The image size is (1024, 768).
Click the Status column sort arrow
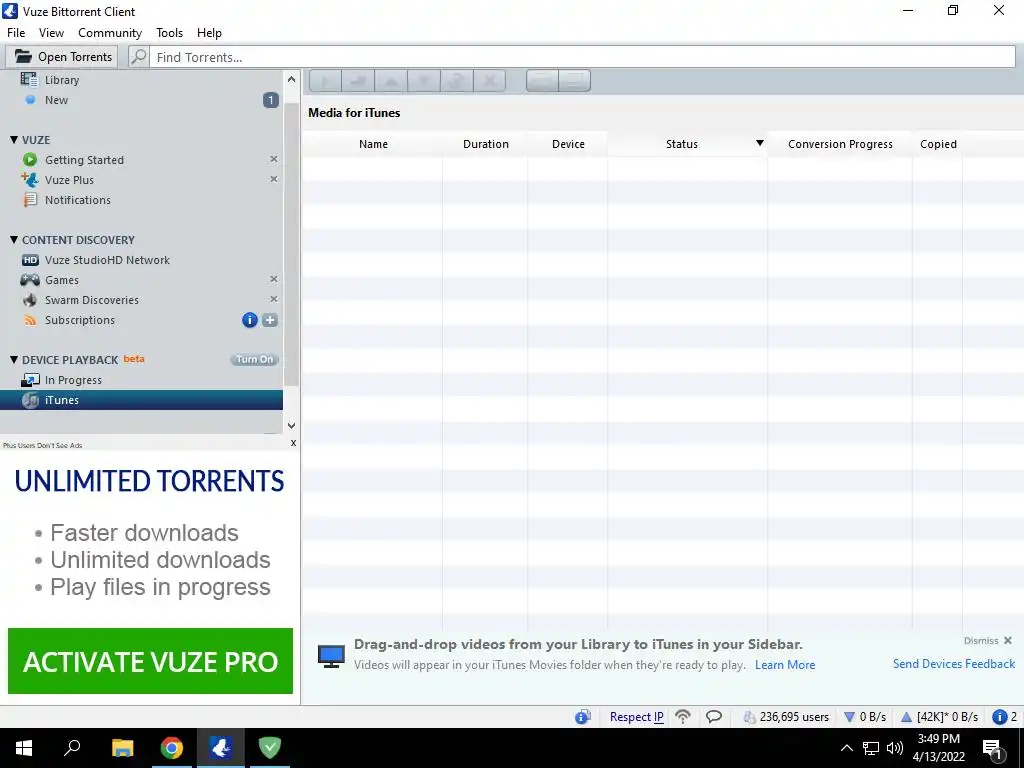point(760,143)
